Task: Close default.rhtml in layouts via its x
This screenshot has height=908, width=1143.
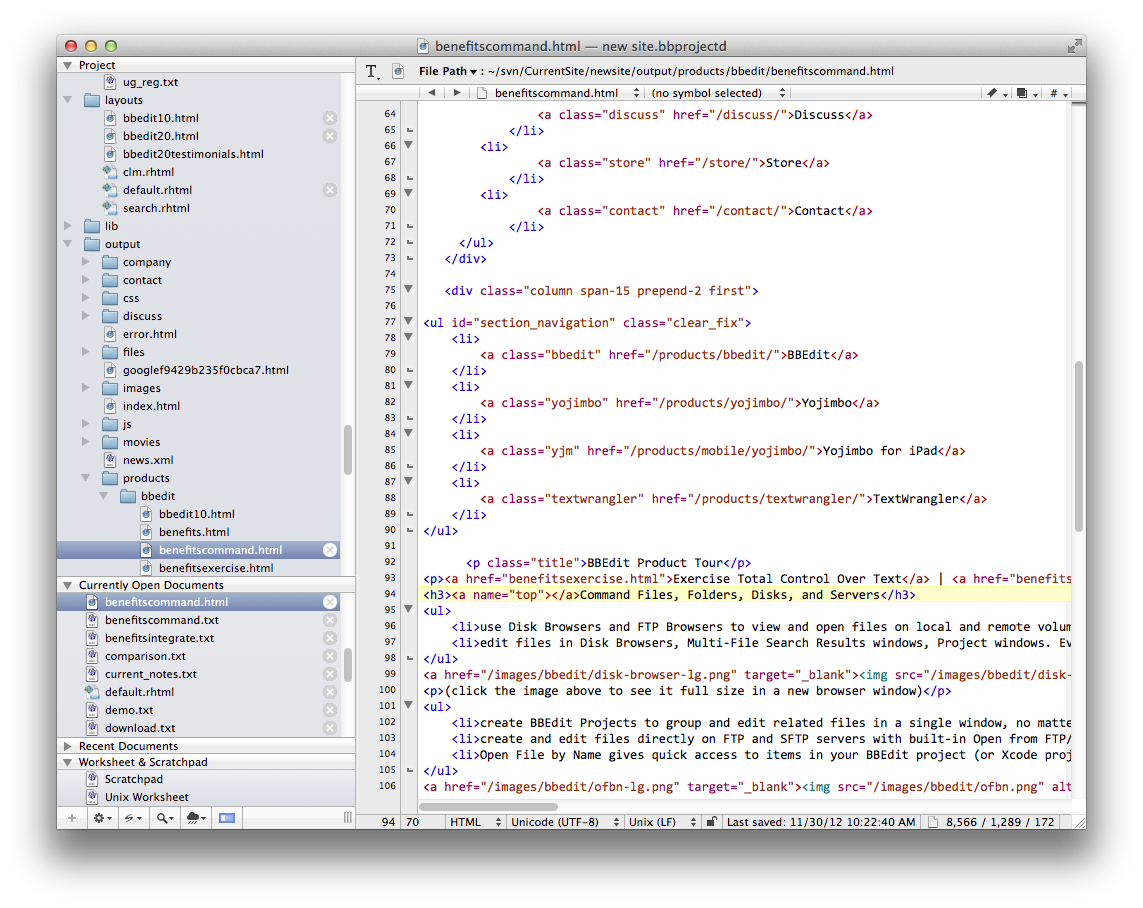Action: click(x=330, y=190)
